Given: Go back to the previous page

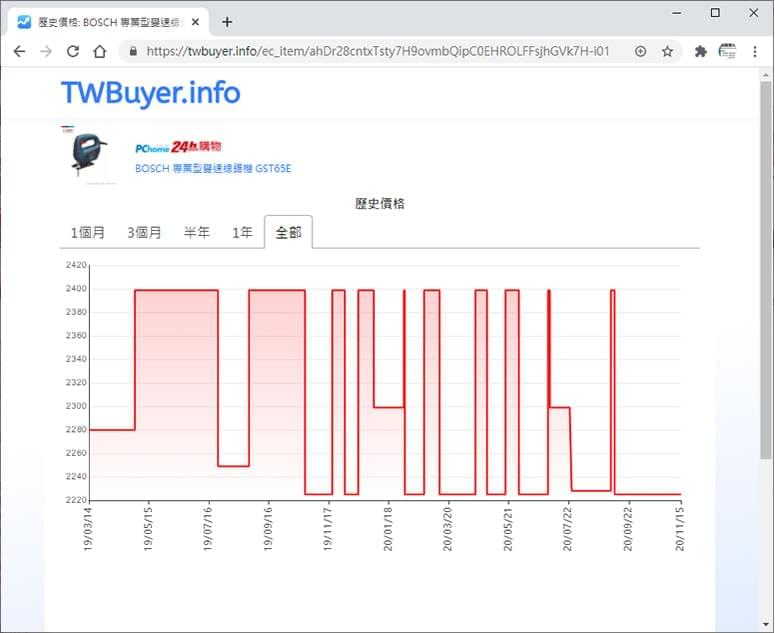Looking at the screenshot, I should pyautogui.click(x=19, y=51).
